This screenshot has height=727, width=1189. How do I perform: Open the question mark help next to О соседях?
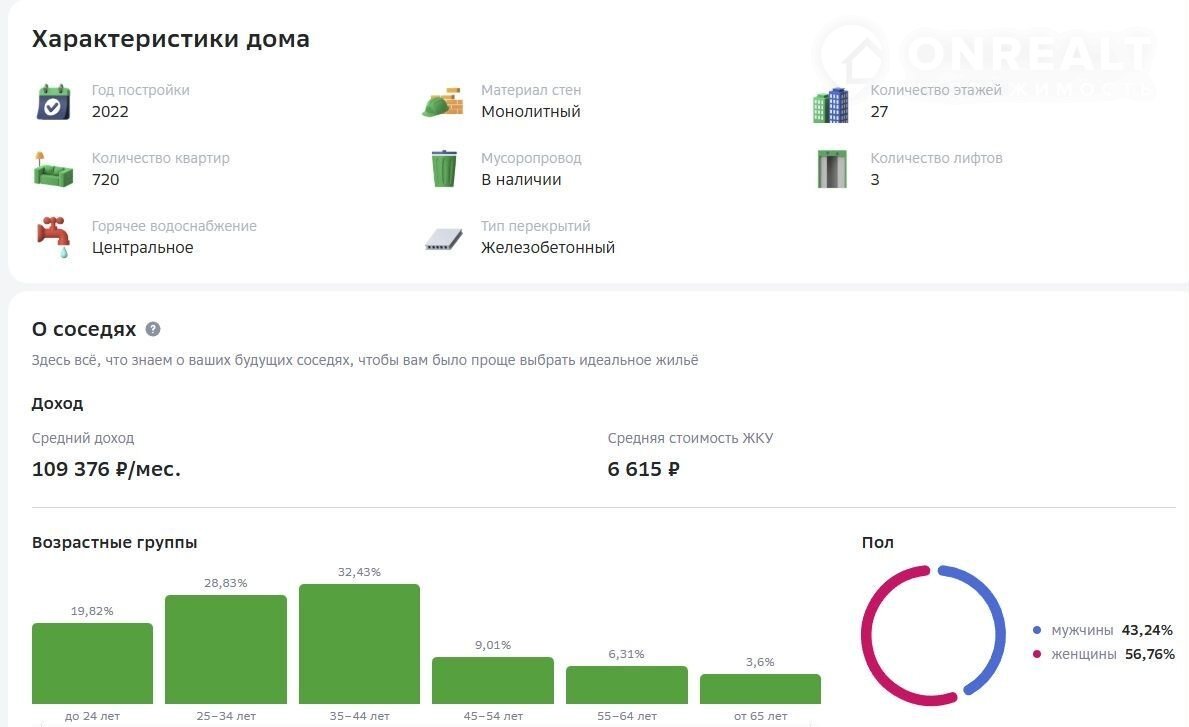(x=153, y=329)
